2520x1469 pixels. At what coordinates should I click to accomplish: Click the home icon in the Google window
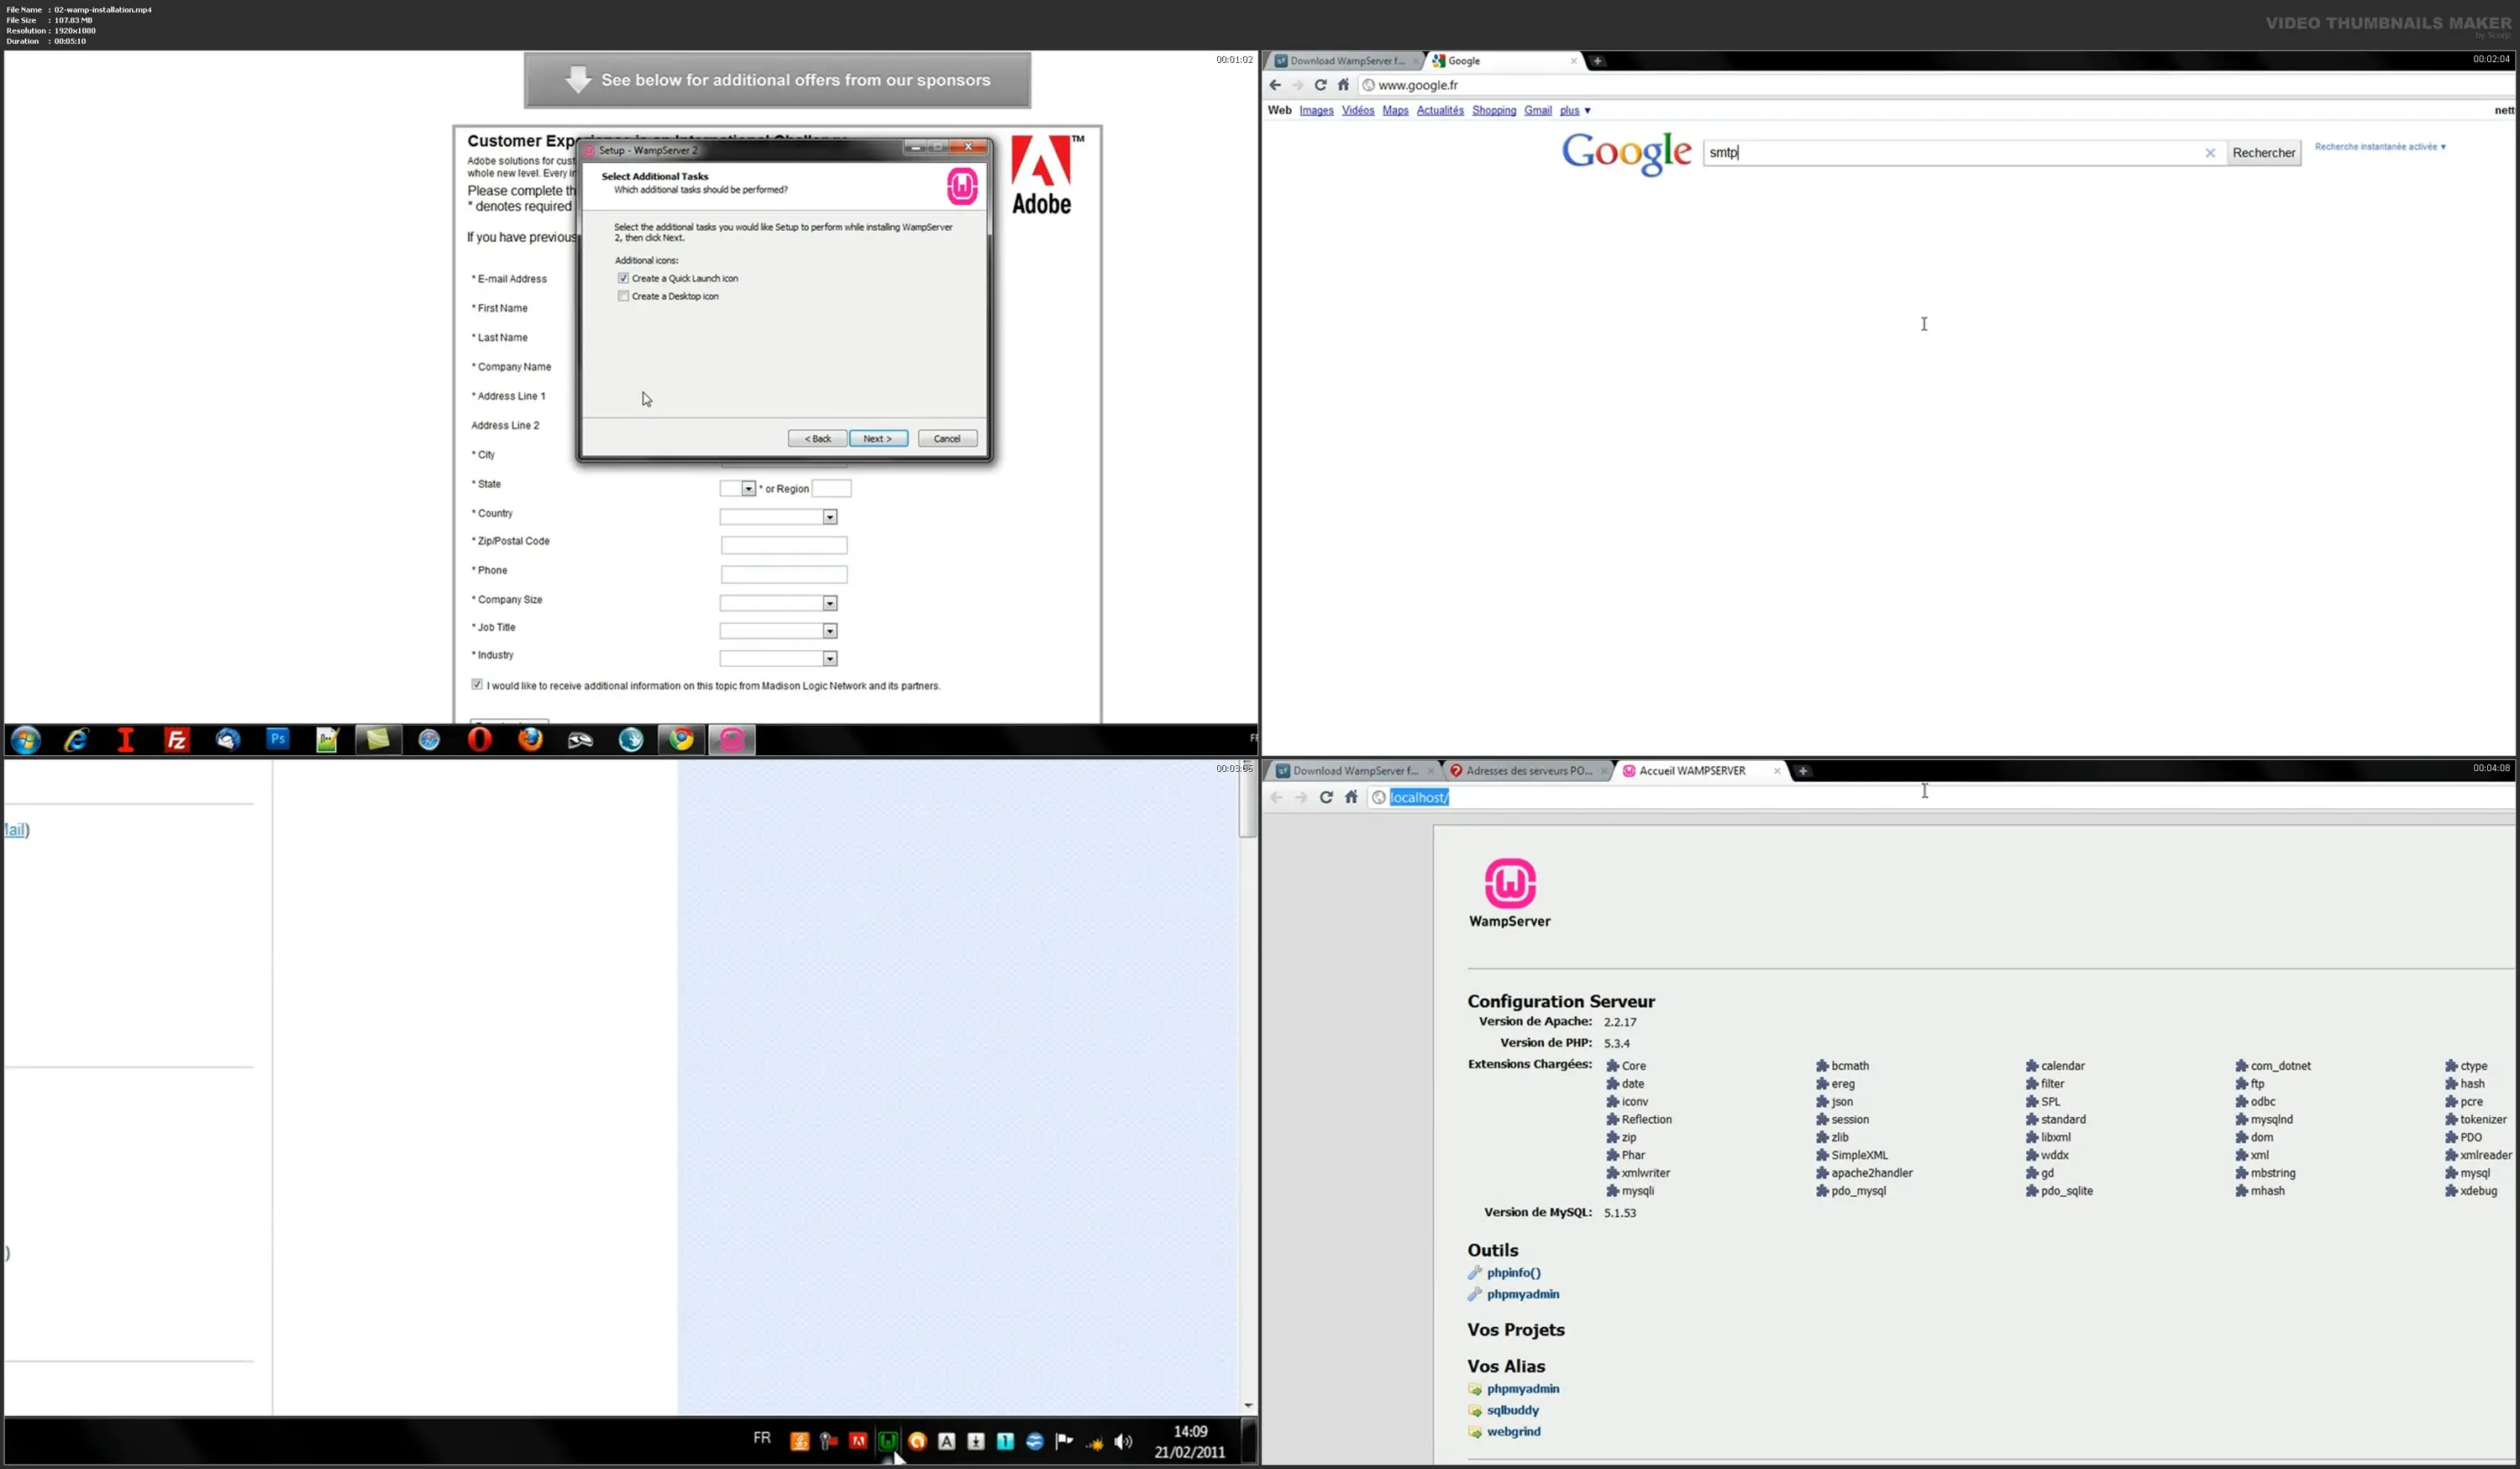click(1343, 85)
